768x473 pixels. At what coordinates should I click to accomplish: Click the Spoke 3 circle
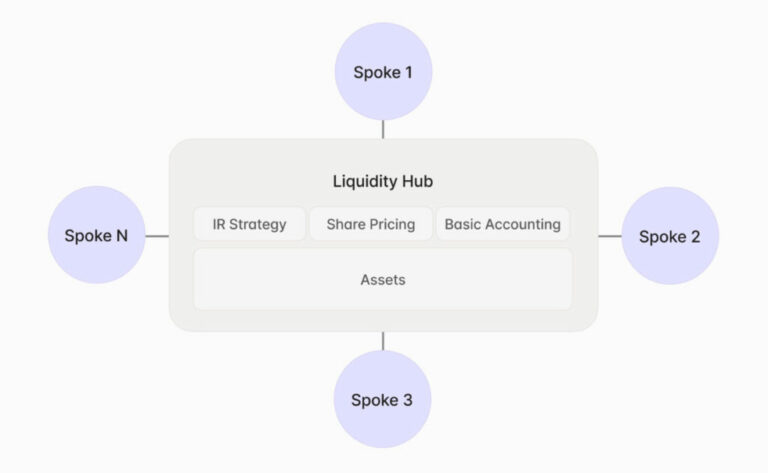pyautogui.click(x=382, y=400)
